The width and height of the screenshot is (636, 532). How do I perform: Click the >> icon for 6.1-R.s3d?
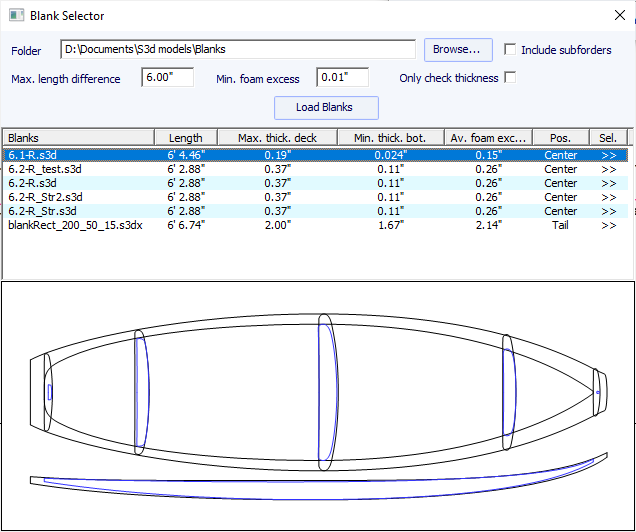point(609,155)
